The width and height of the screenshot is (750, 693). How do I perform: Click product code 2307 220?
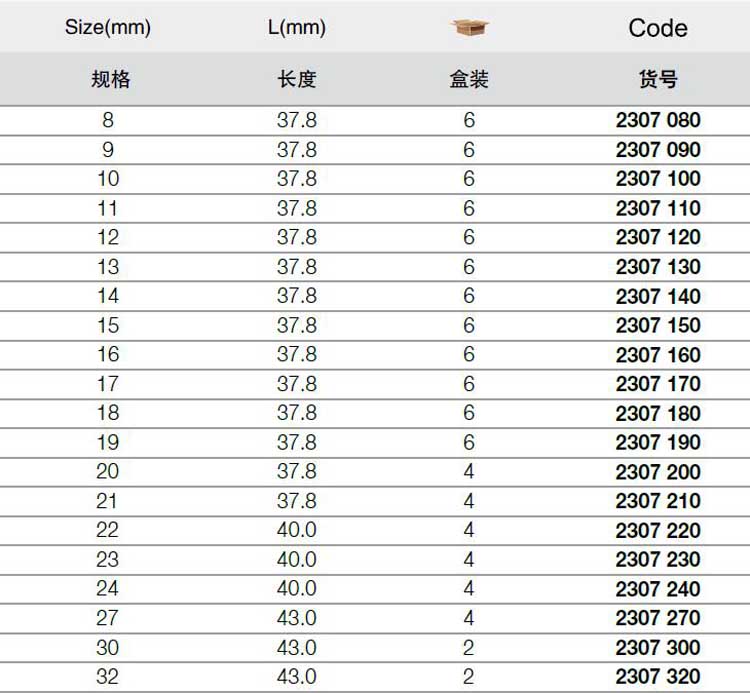pyautogui.click(x=658, y=531)
